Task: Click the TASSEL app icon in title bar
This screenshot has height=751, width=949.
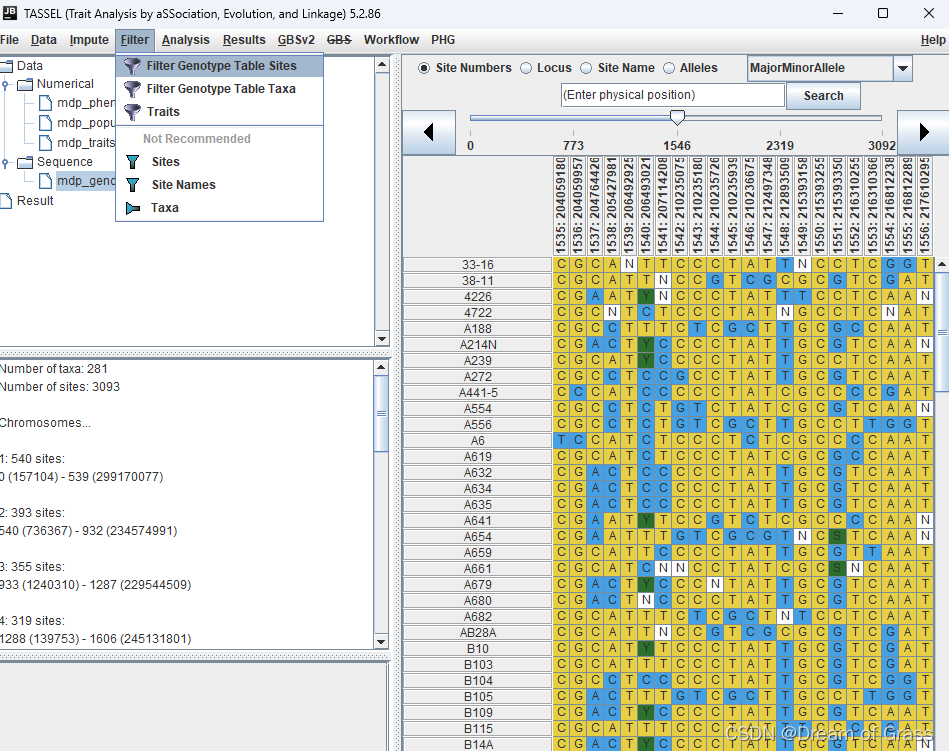Action: [x=10, y=13]
